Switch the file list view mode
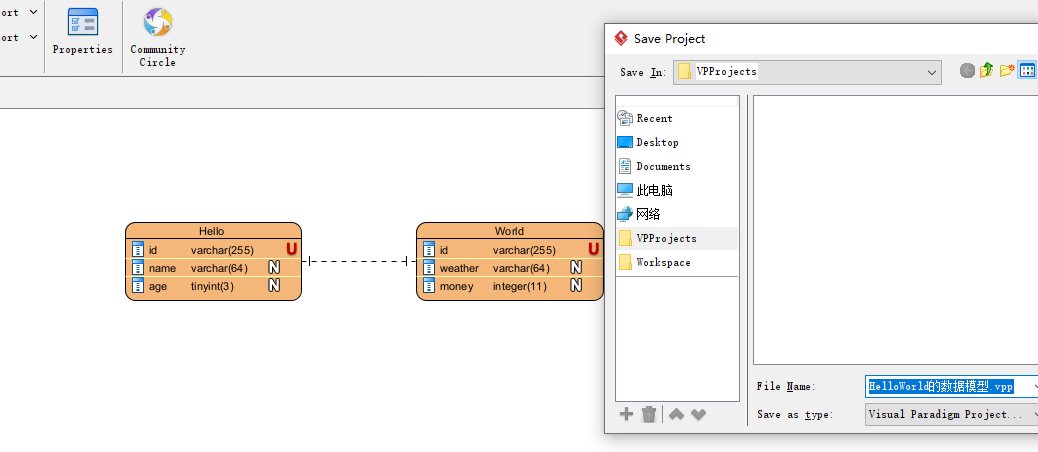1038x452 pixels. [1027, 70]
